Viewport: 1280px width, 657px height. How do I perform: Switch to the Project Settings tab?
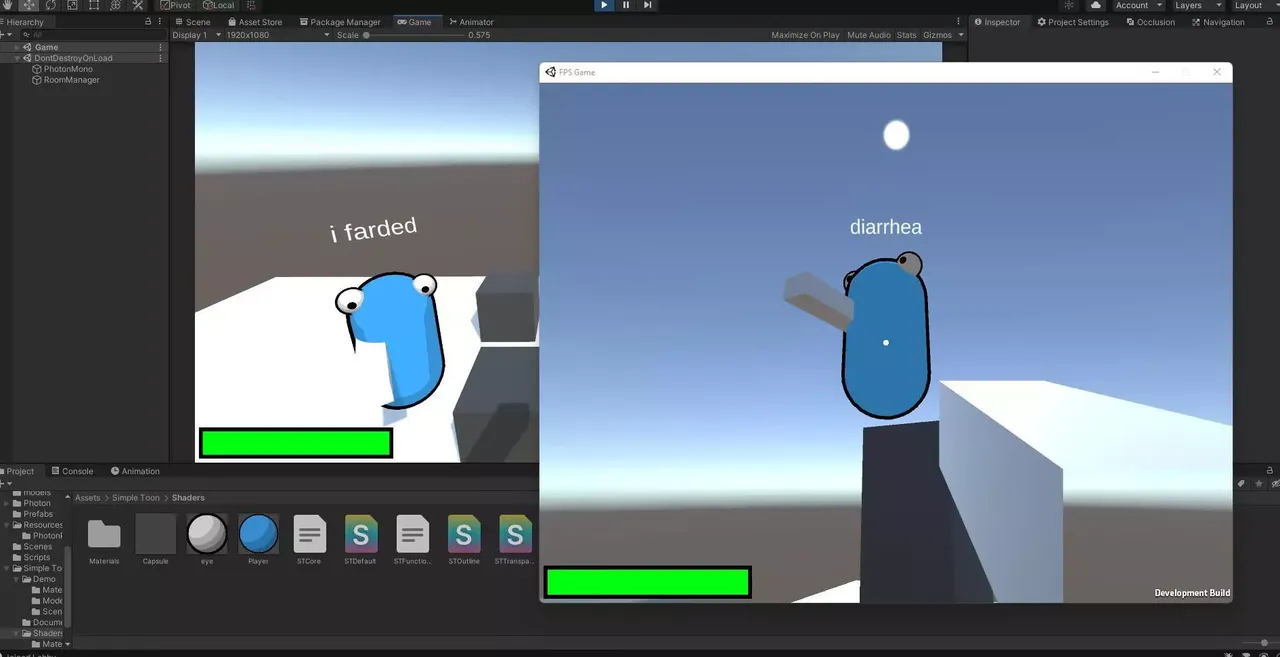pos(1073,22)
